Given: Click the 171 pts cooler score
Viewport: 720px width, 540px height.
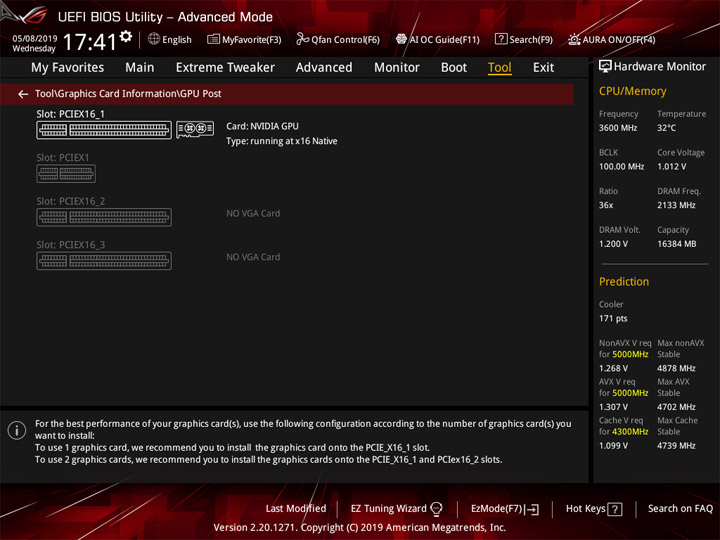Looking at the screenshot, I should (613, 319).
